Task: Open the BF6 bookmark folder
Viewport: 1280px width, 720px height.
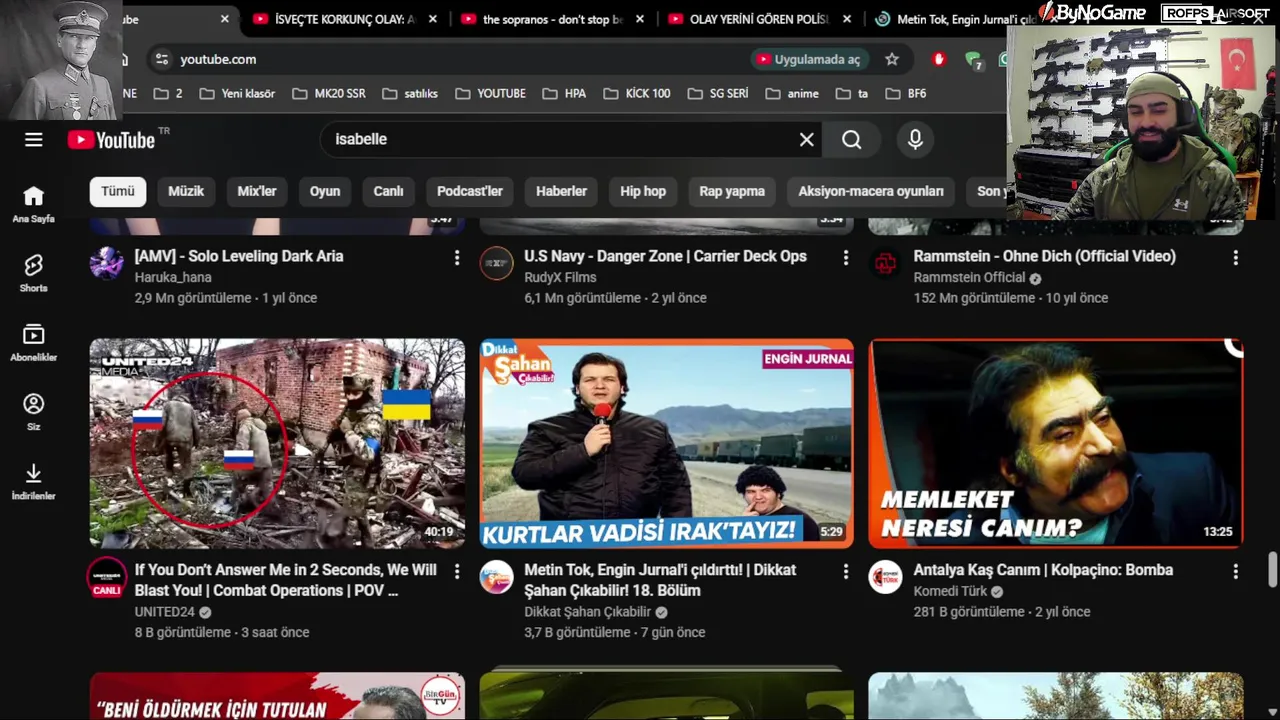Action: coord(904,93)
